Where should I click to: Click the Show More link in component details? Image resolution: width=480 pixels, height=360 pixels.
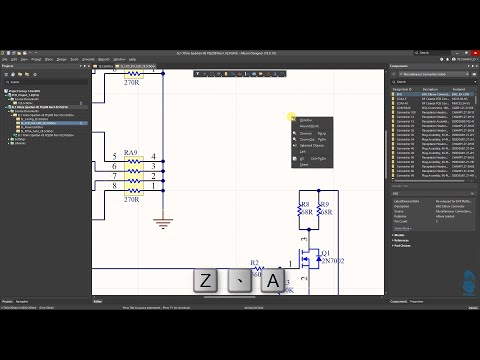coord(403,228)
